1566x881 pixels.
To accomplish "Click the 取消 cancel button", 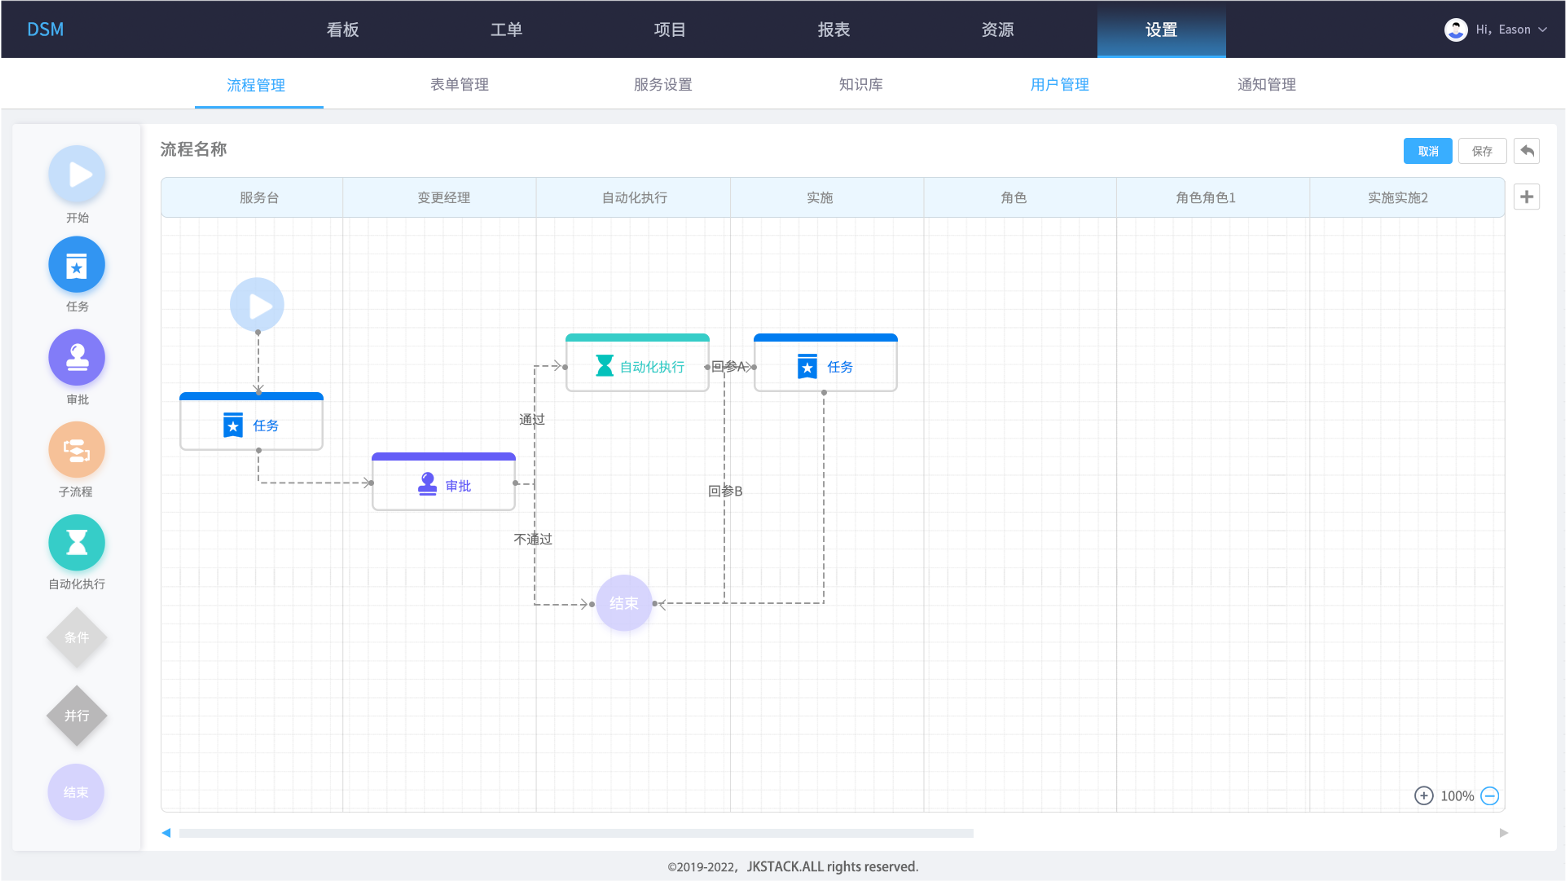I will click(x=1427, y=151).
